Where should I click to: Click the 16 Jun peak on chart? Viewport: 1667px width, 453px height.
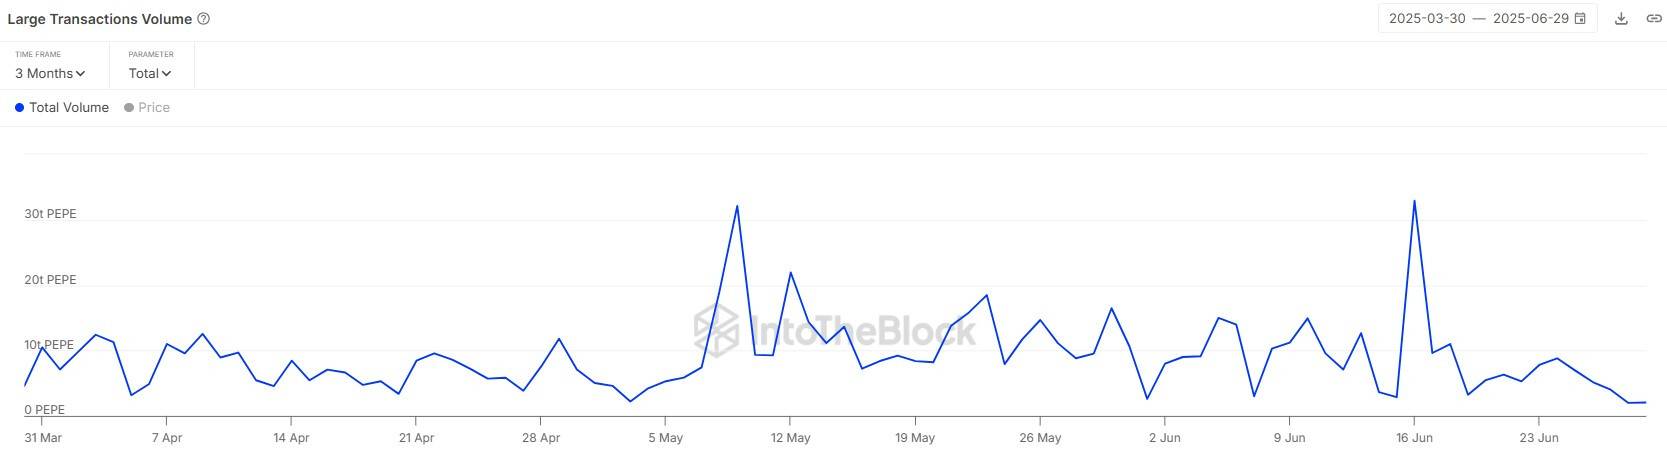pyautogui.click(x=1414, y=201)
